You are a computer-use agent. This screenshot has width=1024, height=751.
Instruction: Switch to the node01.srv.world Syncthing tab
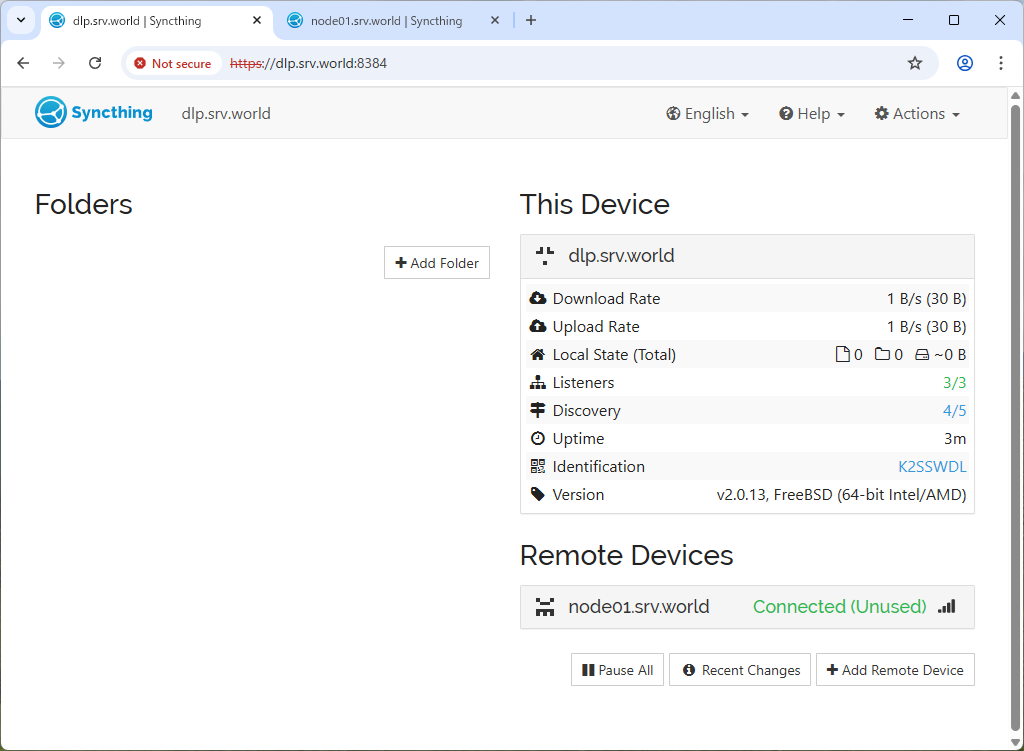385,21
